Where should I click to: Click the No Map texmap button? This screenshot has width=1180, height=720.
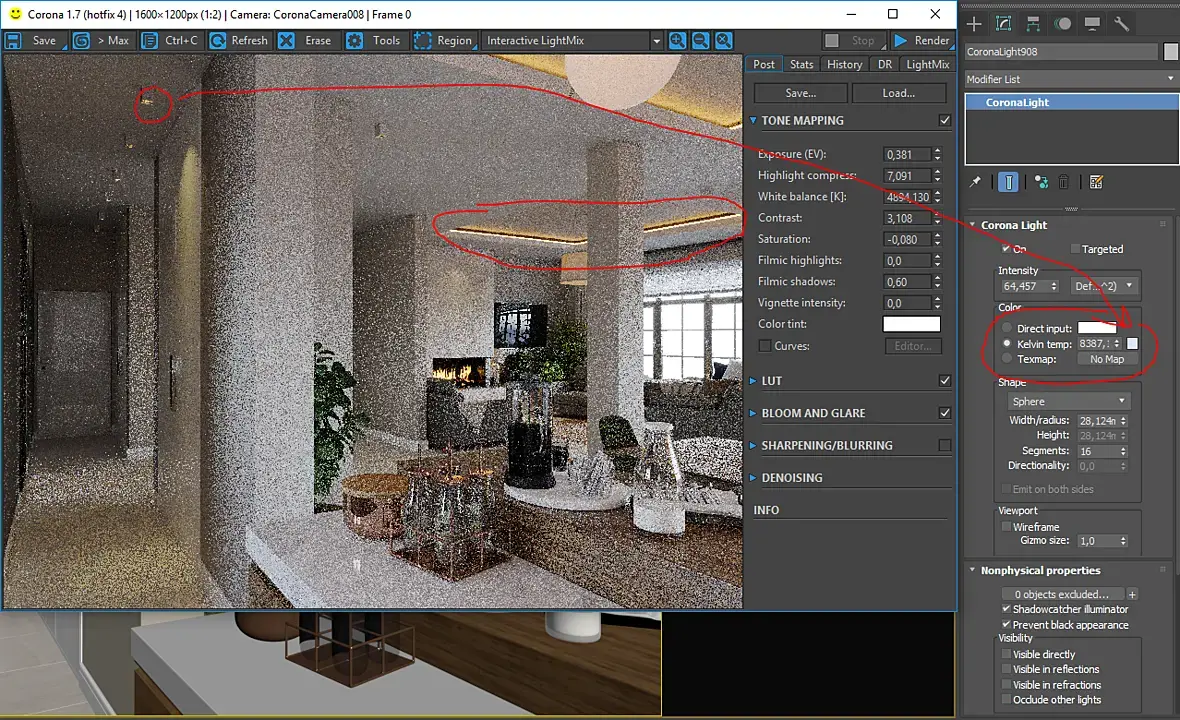[1107, 359]
